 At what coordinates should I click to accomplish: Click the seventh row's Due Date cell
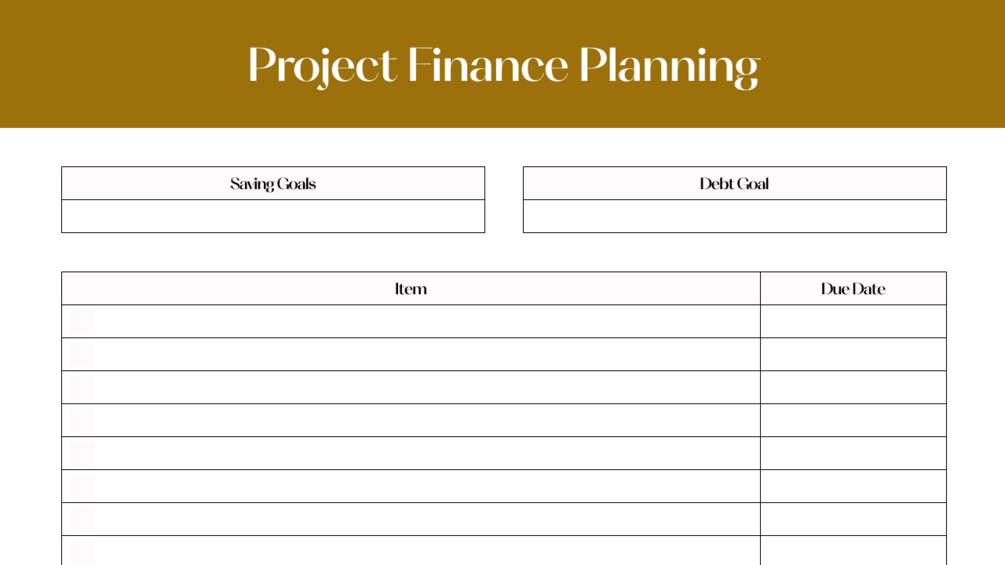[x=852, y=520]
